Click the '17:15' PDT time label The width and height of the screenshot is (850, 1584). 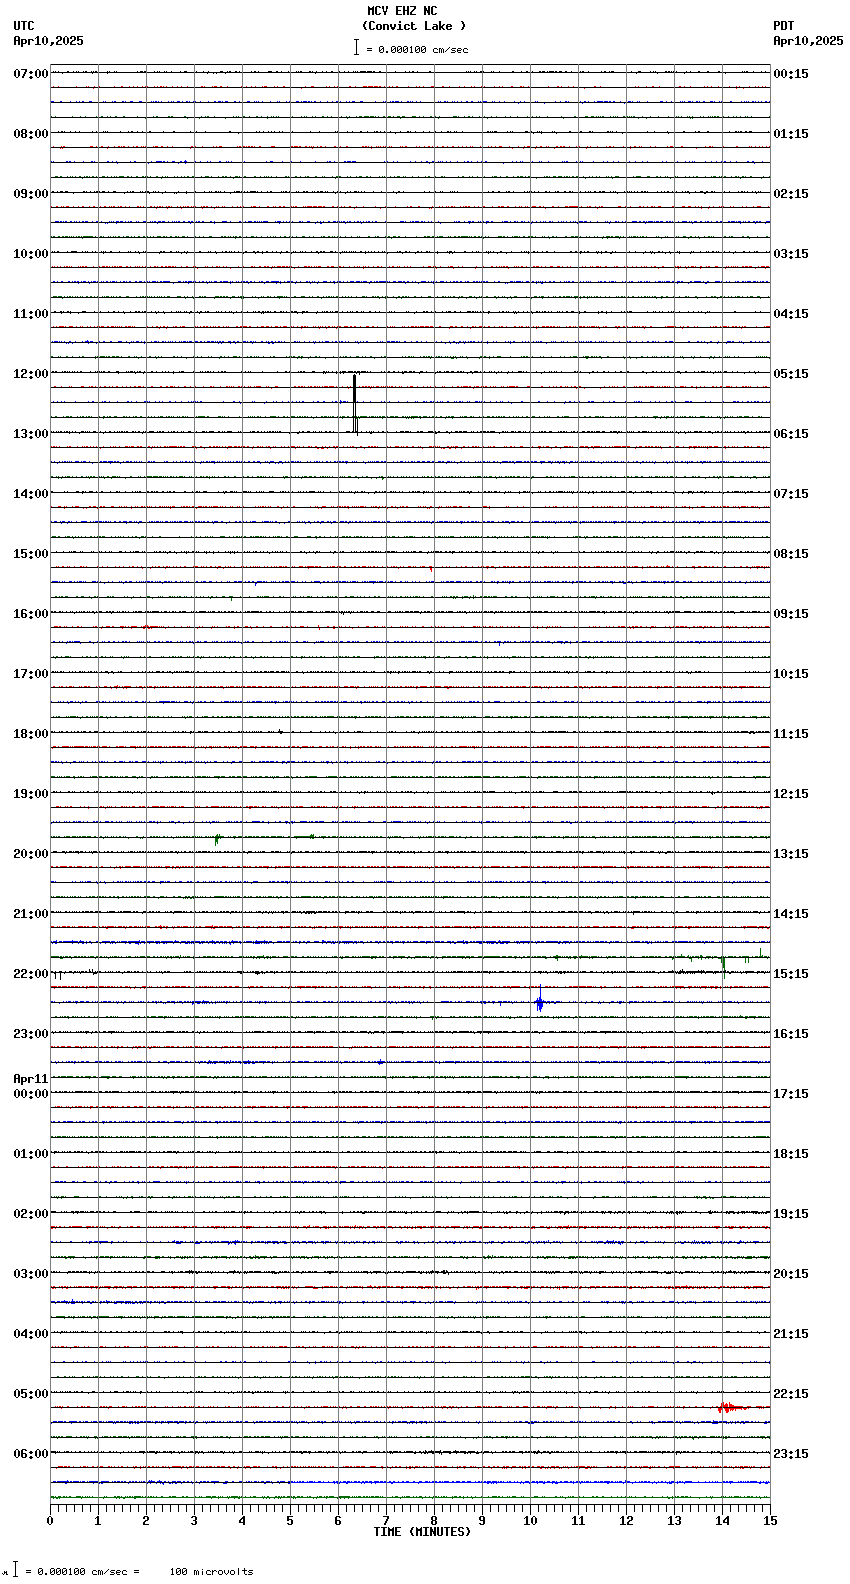pyautogui.click(x=791, y=1094)
